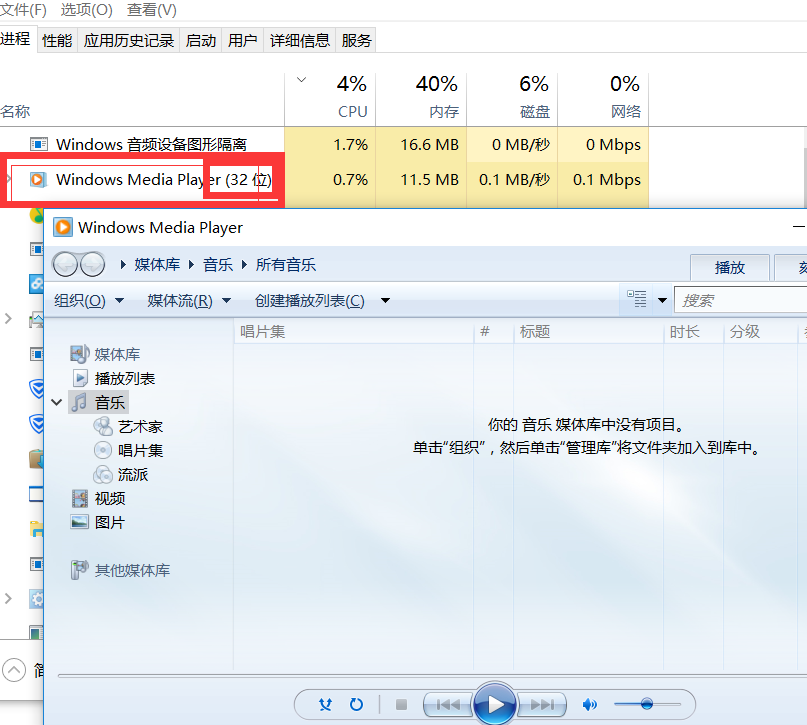Viewport: 807px width, 725px height.
Task: Click the playback seek bar
Action: (432, 676)
